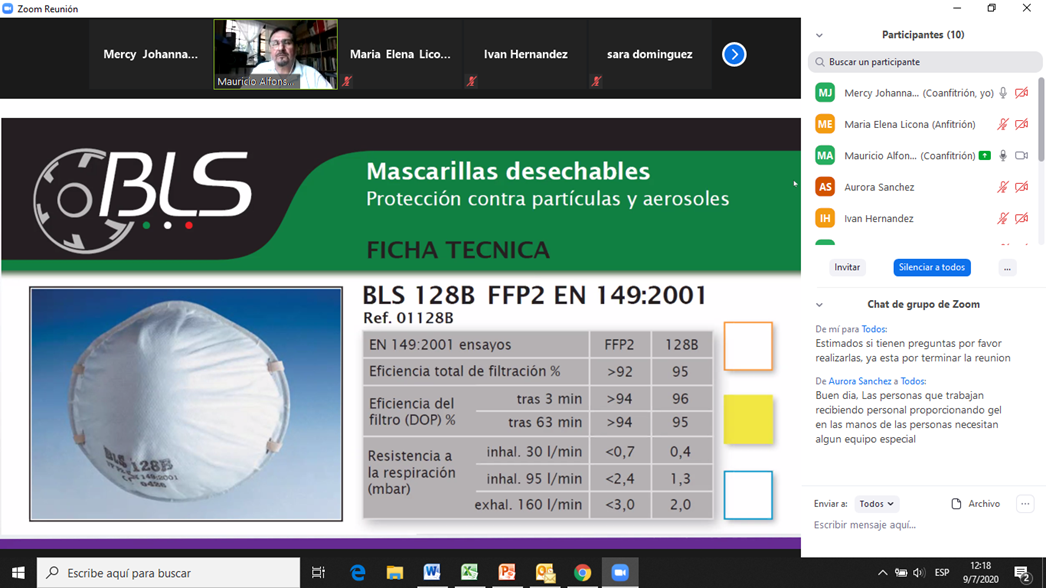Launch Microsoft Edge from taskbar
This screenshot has width=1046, height=588.
[x=358, y=573]
